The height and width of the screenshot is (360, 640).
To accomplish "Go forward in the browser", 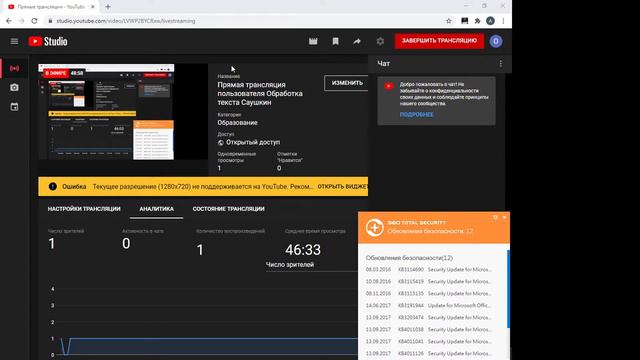I will pyautogui.click(x=21, y=21).
